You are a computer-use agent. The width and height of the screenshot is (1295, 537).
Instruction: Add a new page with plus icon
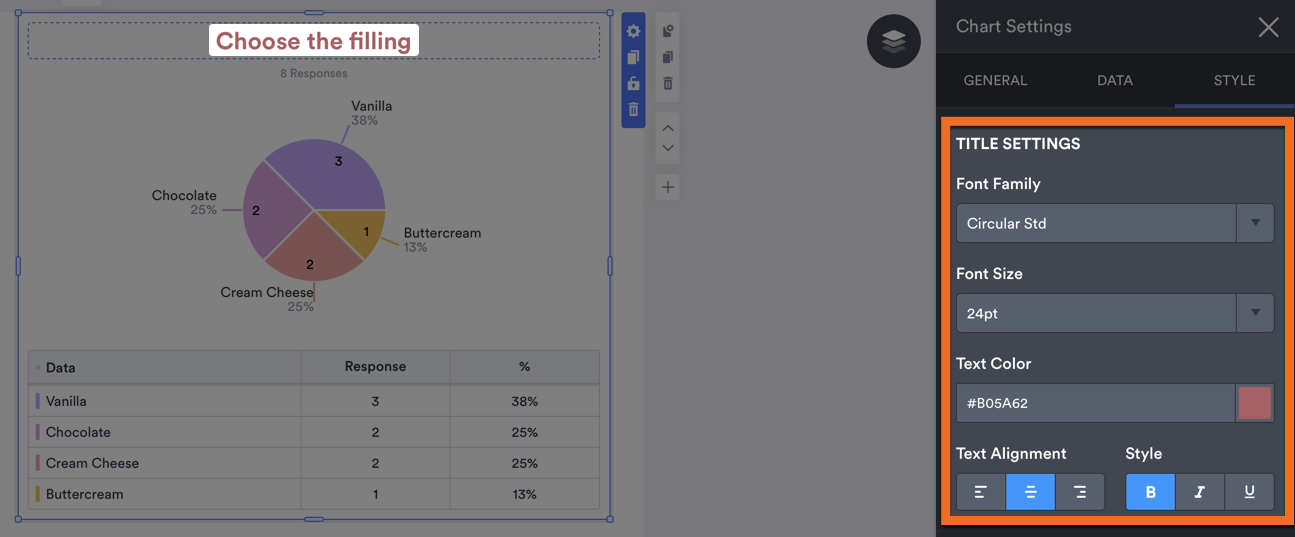(668, 187)
